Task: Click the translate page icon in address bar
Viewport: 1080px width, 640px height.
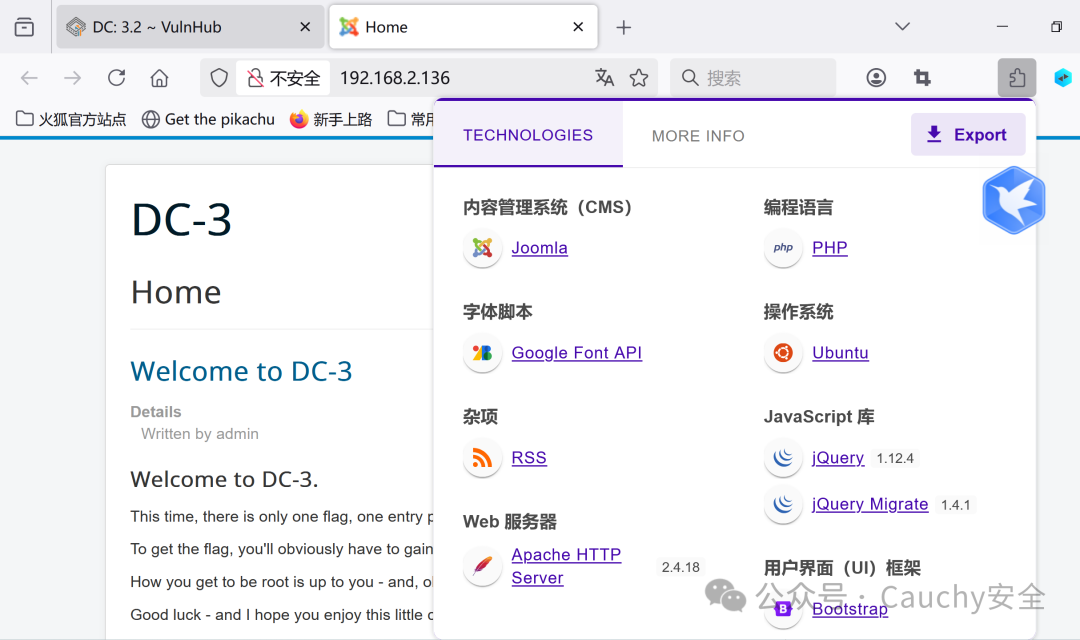Action: 604,78
